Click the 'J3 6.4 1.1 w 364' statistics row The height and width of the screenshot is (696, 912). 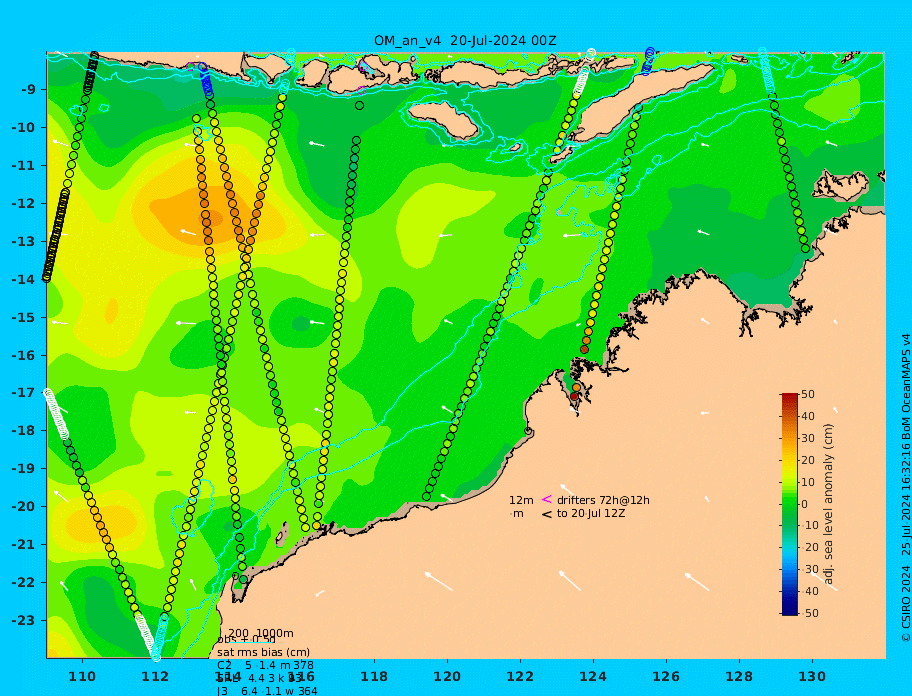tap(267, 691)
